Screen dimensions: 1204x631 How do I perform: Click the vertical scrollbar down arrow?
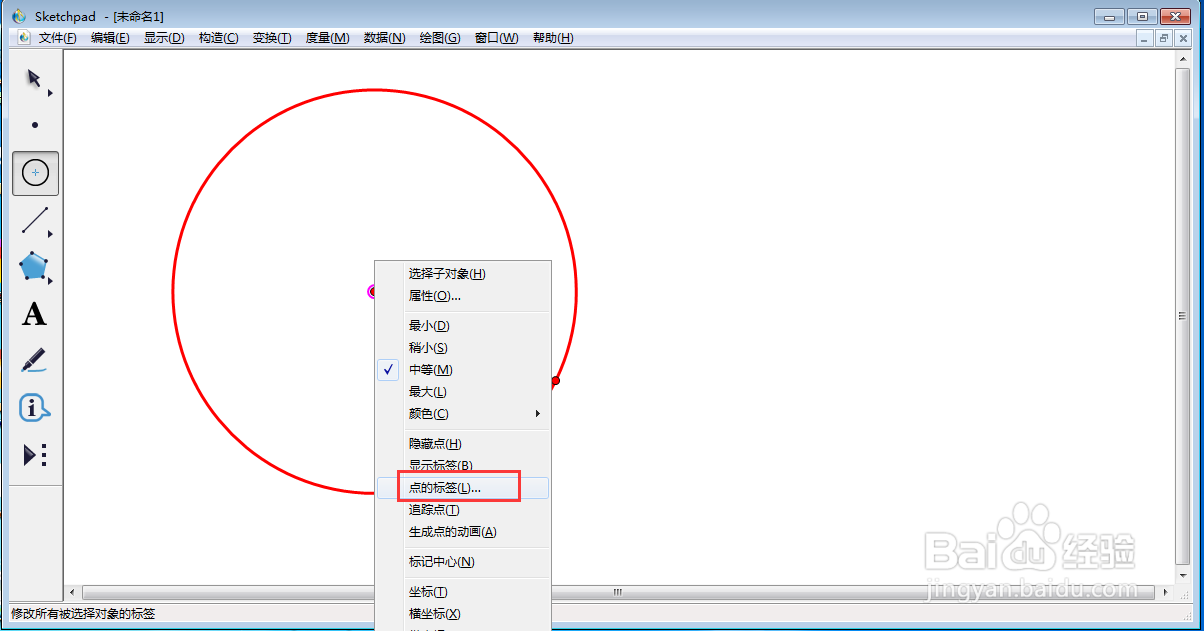[1183, 577]
